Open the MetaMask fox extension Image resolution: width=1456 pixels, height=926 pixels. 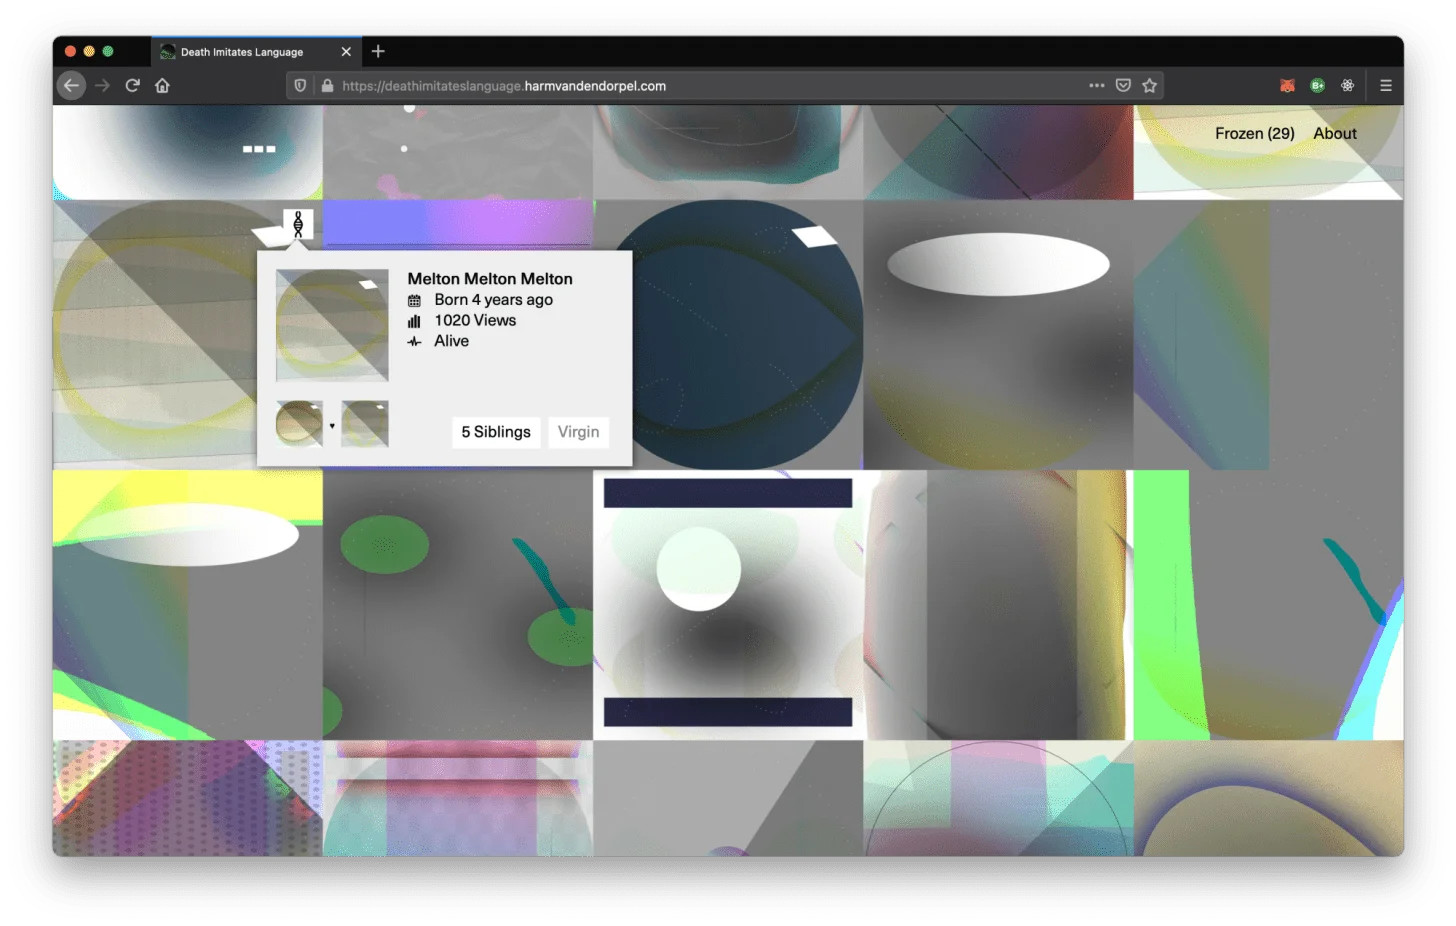coord(1287,86)
